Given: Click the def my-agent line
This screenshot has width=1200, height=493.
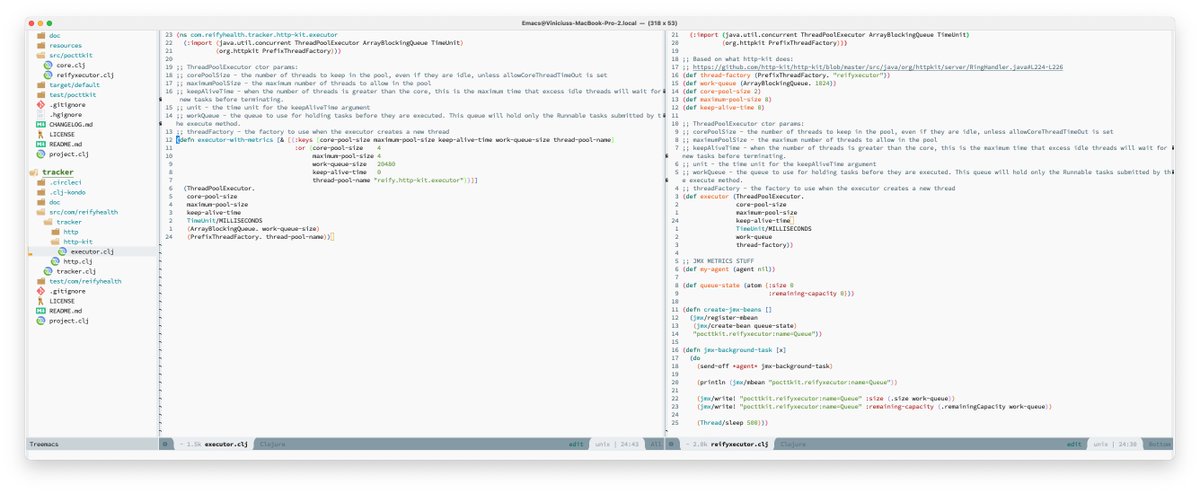Looking at the screenshot, I should point(731,270).
